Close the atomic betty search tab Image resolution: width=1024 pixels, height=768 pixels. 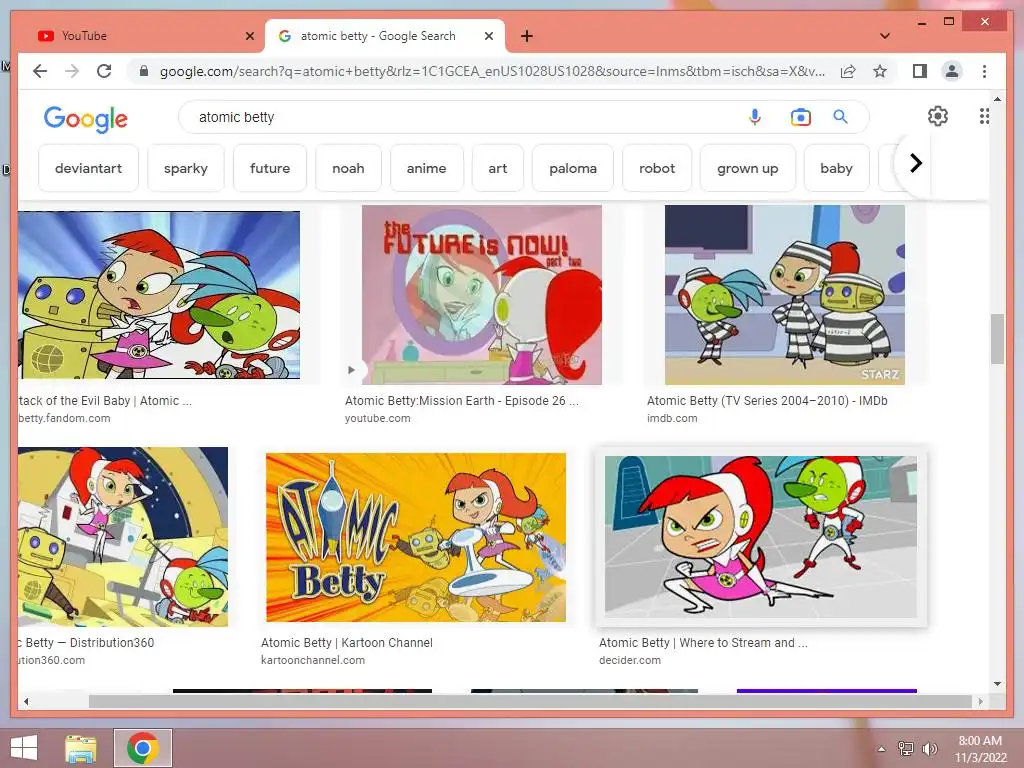pos(488,36)
